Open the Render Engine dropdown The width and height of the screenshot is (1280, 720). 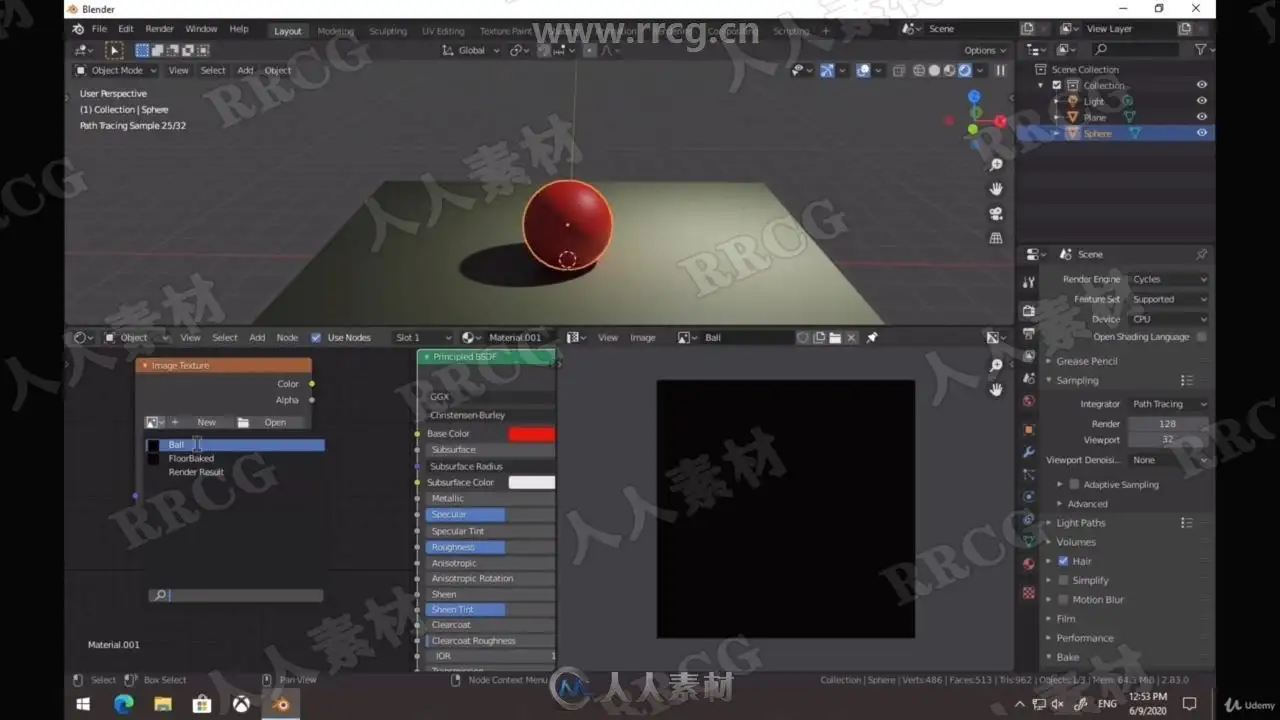click(1169, 280)
